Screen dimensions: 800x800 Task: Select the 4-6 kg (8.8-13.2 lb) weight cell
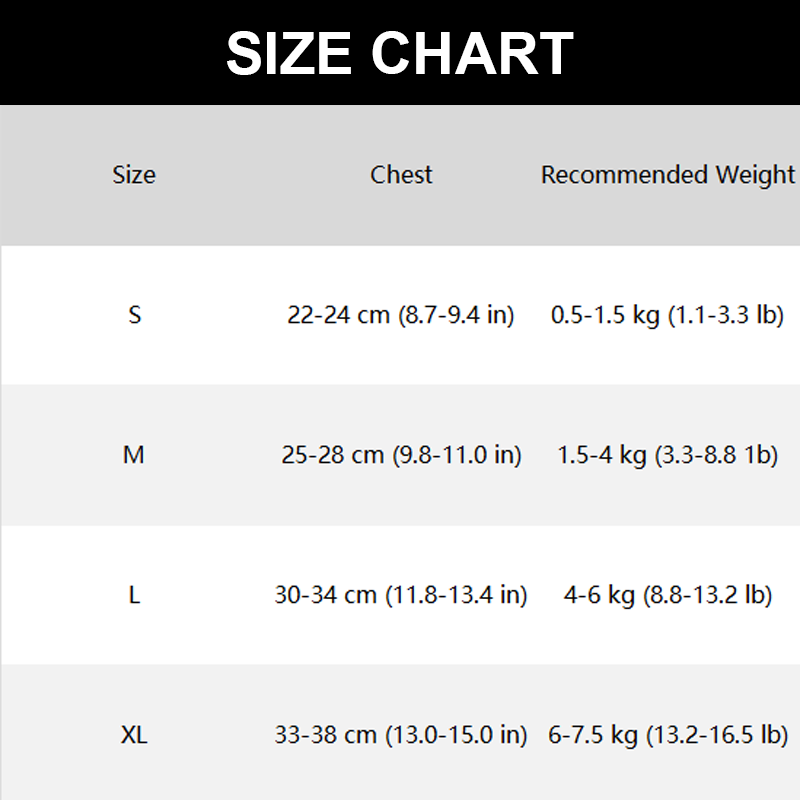coord(668,595)
